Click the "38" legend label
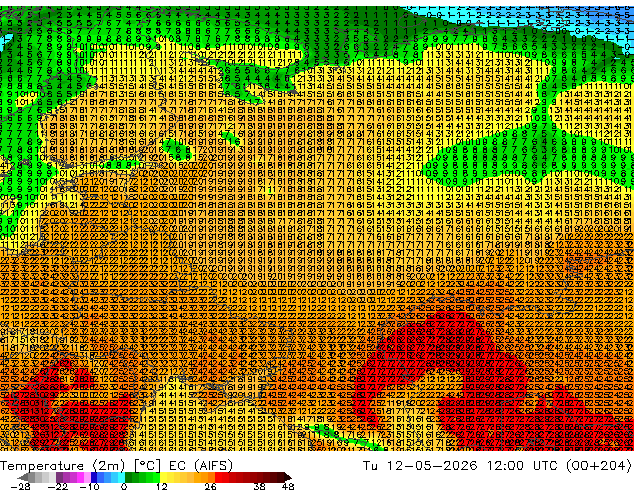The image size is (634, 490). [259, 486]
